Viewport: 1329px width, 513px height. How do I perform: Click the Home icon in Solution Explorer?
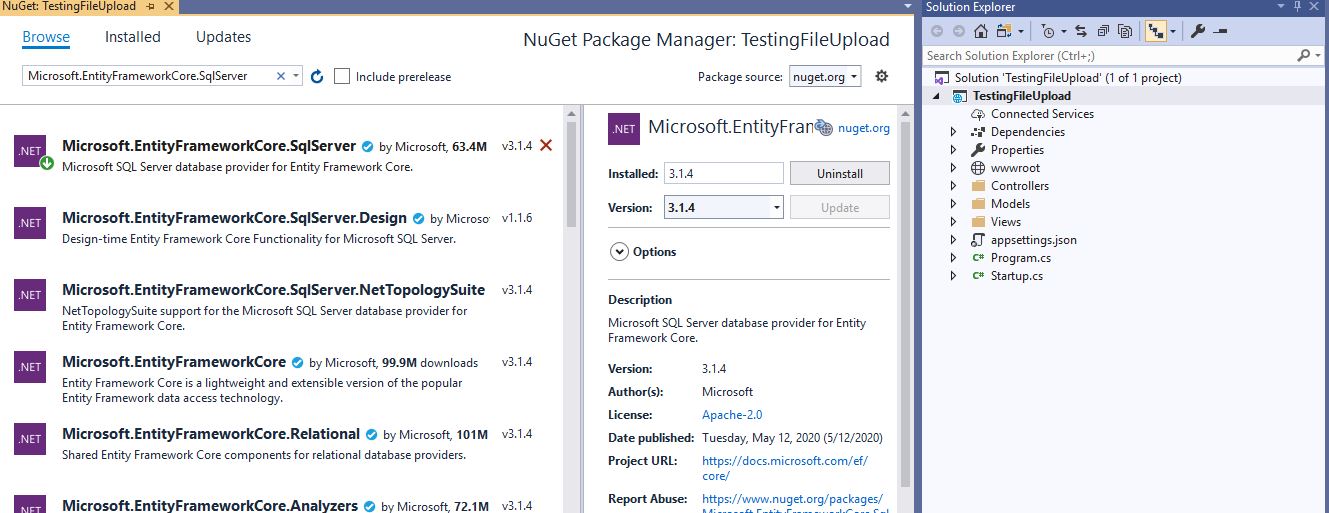click(x=980, y=31)
